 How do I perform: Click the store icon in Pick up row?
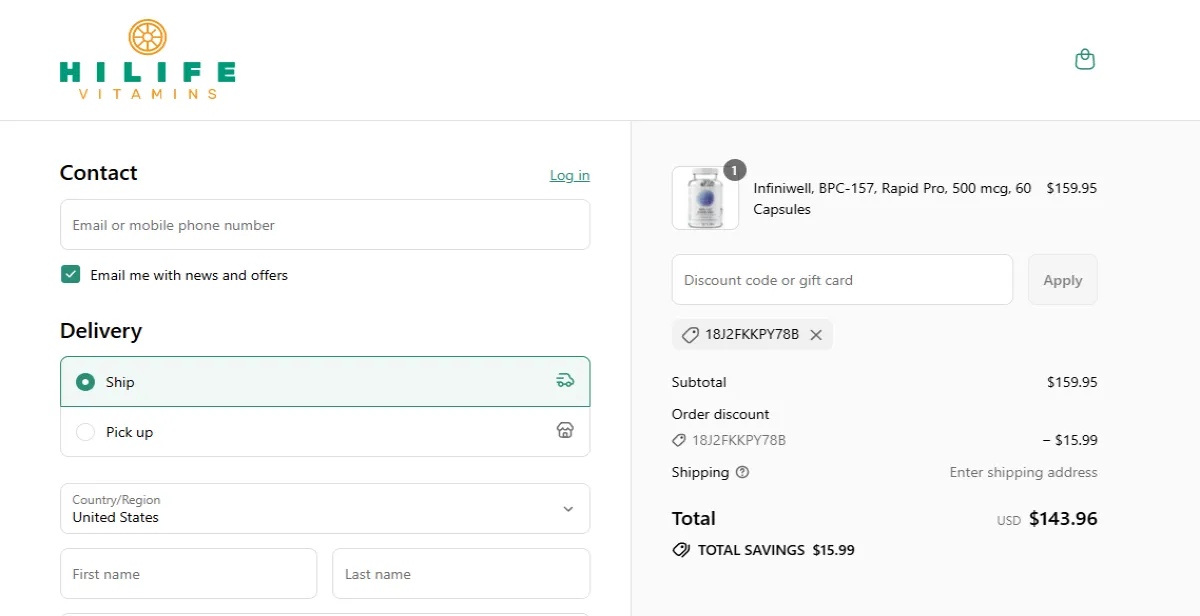565,431
